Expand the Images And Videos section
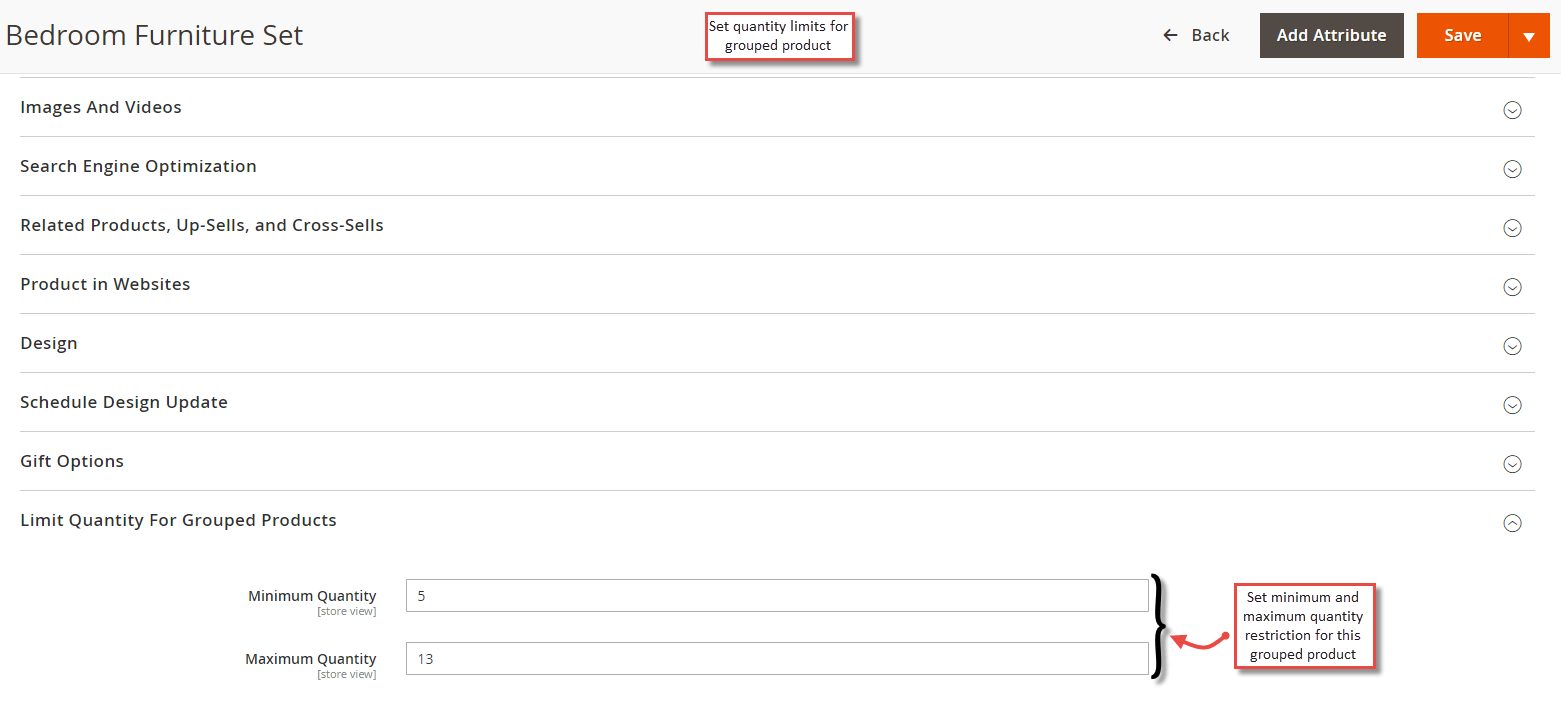The height and width of the screenshot is (705, 1561). pos(1511,110)
